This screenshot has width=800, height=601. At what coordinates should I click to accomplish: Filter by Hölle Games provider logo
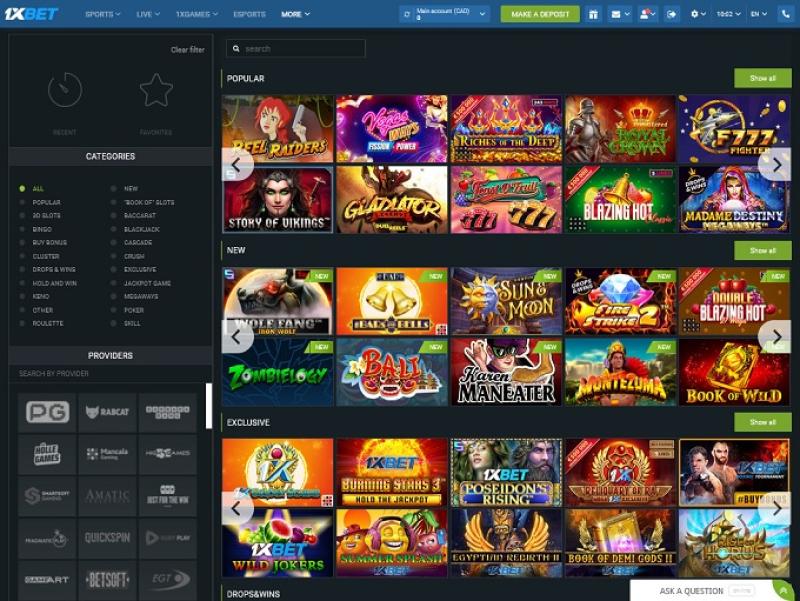[47, 454]
